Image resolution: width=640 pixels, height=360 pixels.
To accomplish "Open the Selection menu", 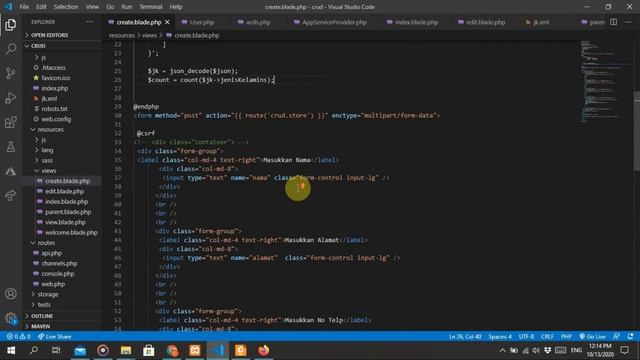I will (66, 7).
